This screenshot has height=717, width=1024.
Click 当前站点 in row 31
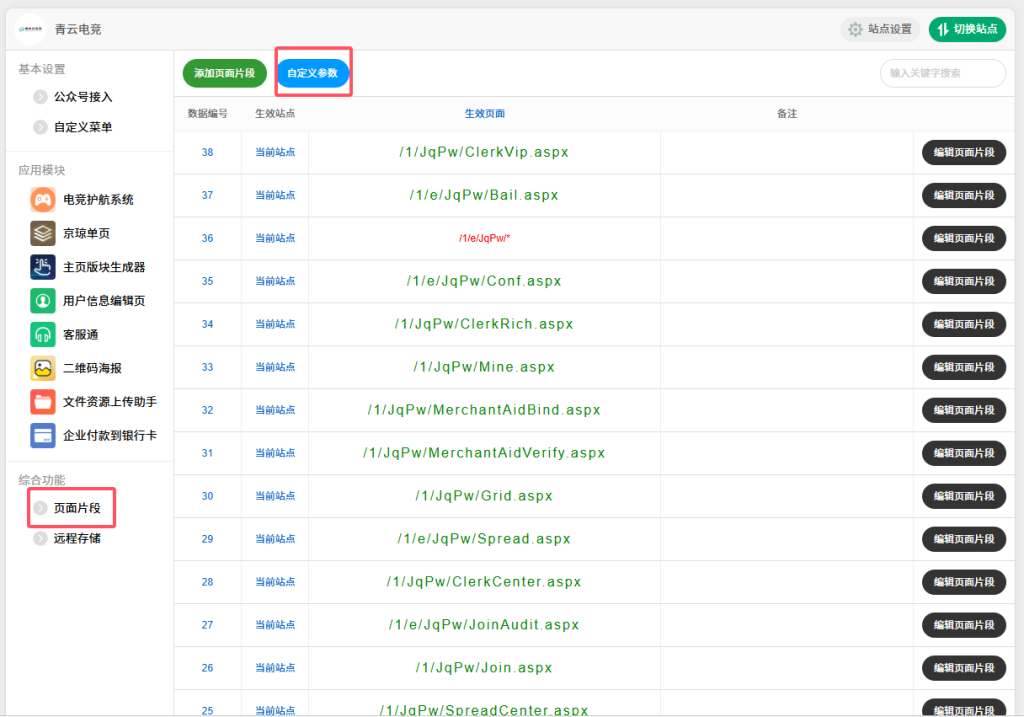tap(275, 453)
